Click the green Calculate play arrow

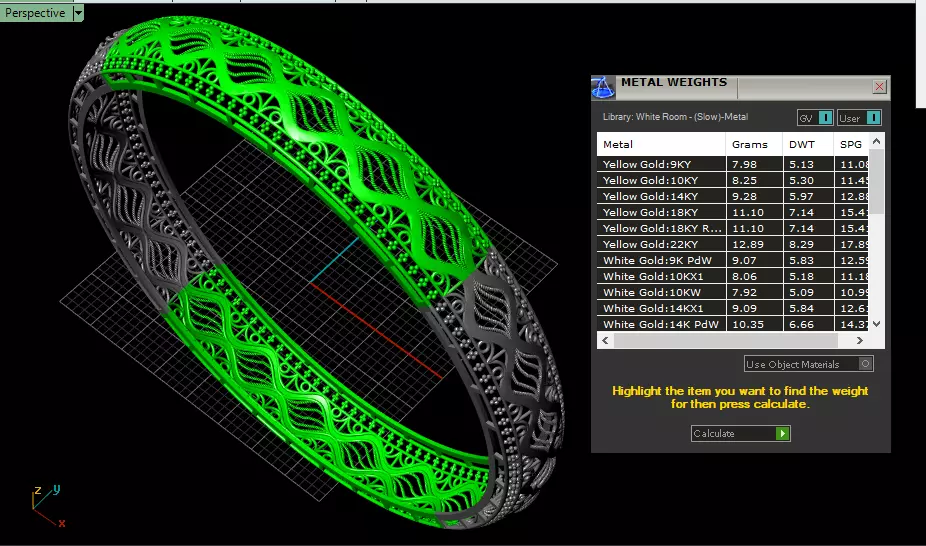click(x=782, y=433)
